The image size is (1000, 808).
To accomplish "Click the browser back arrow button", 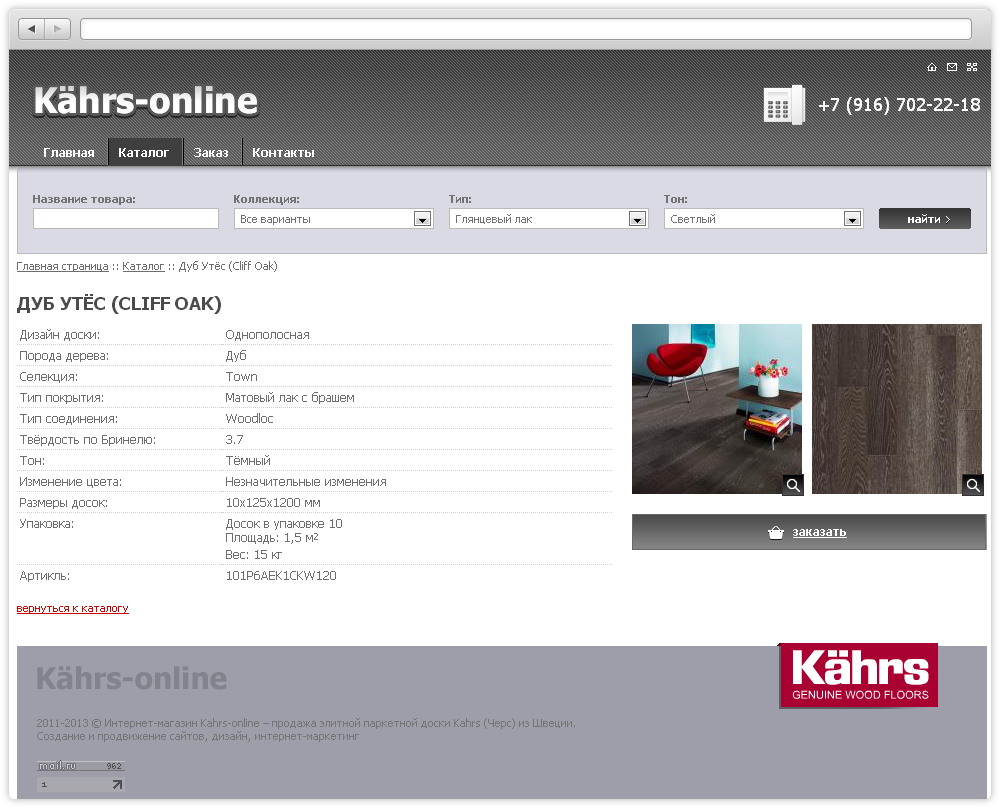I will pos(32,29).
